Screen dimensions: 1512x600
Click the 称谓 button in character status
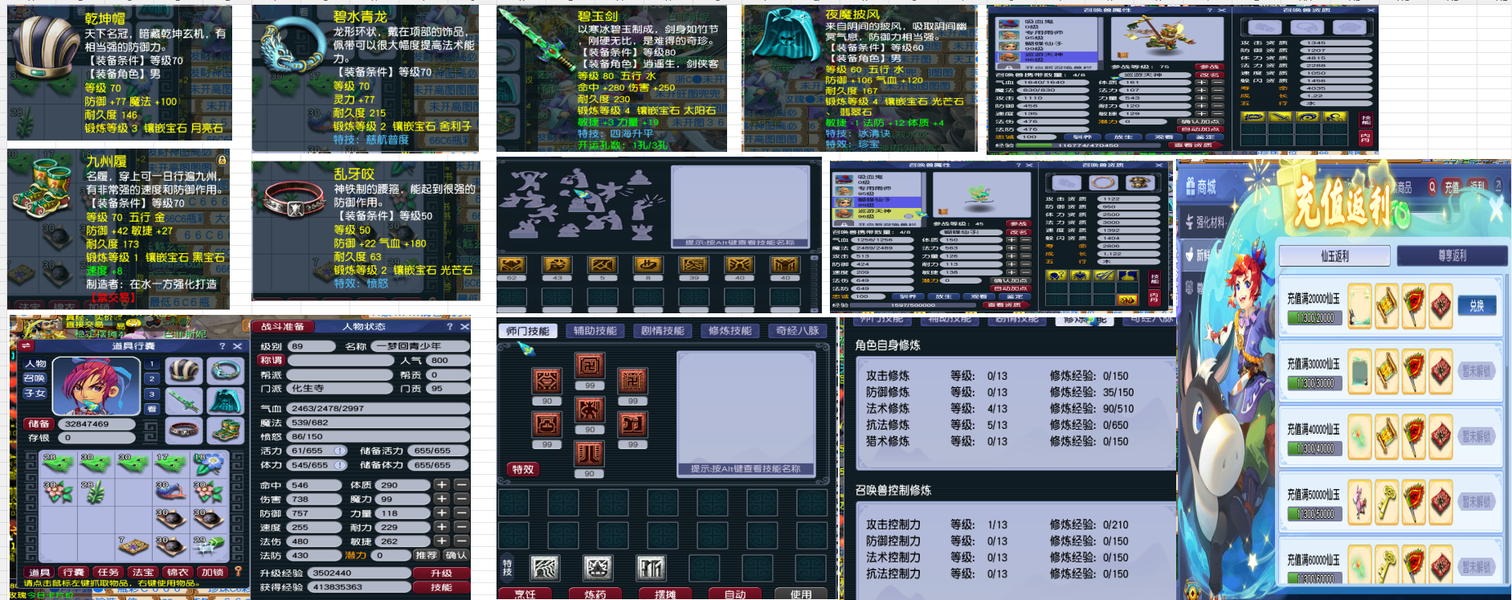coord(272,360)
